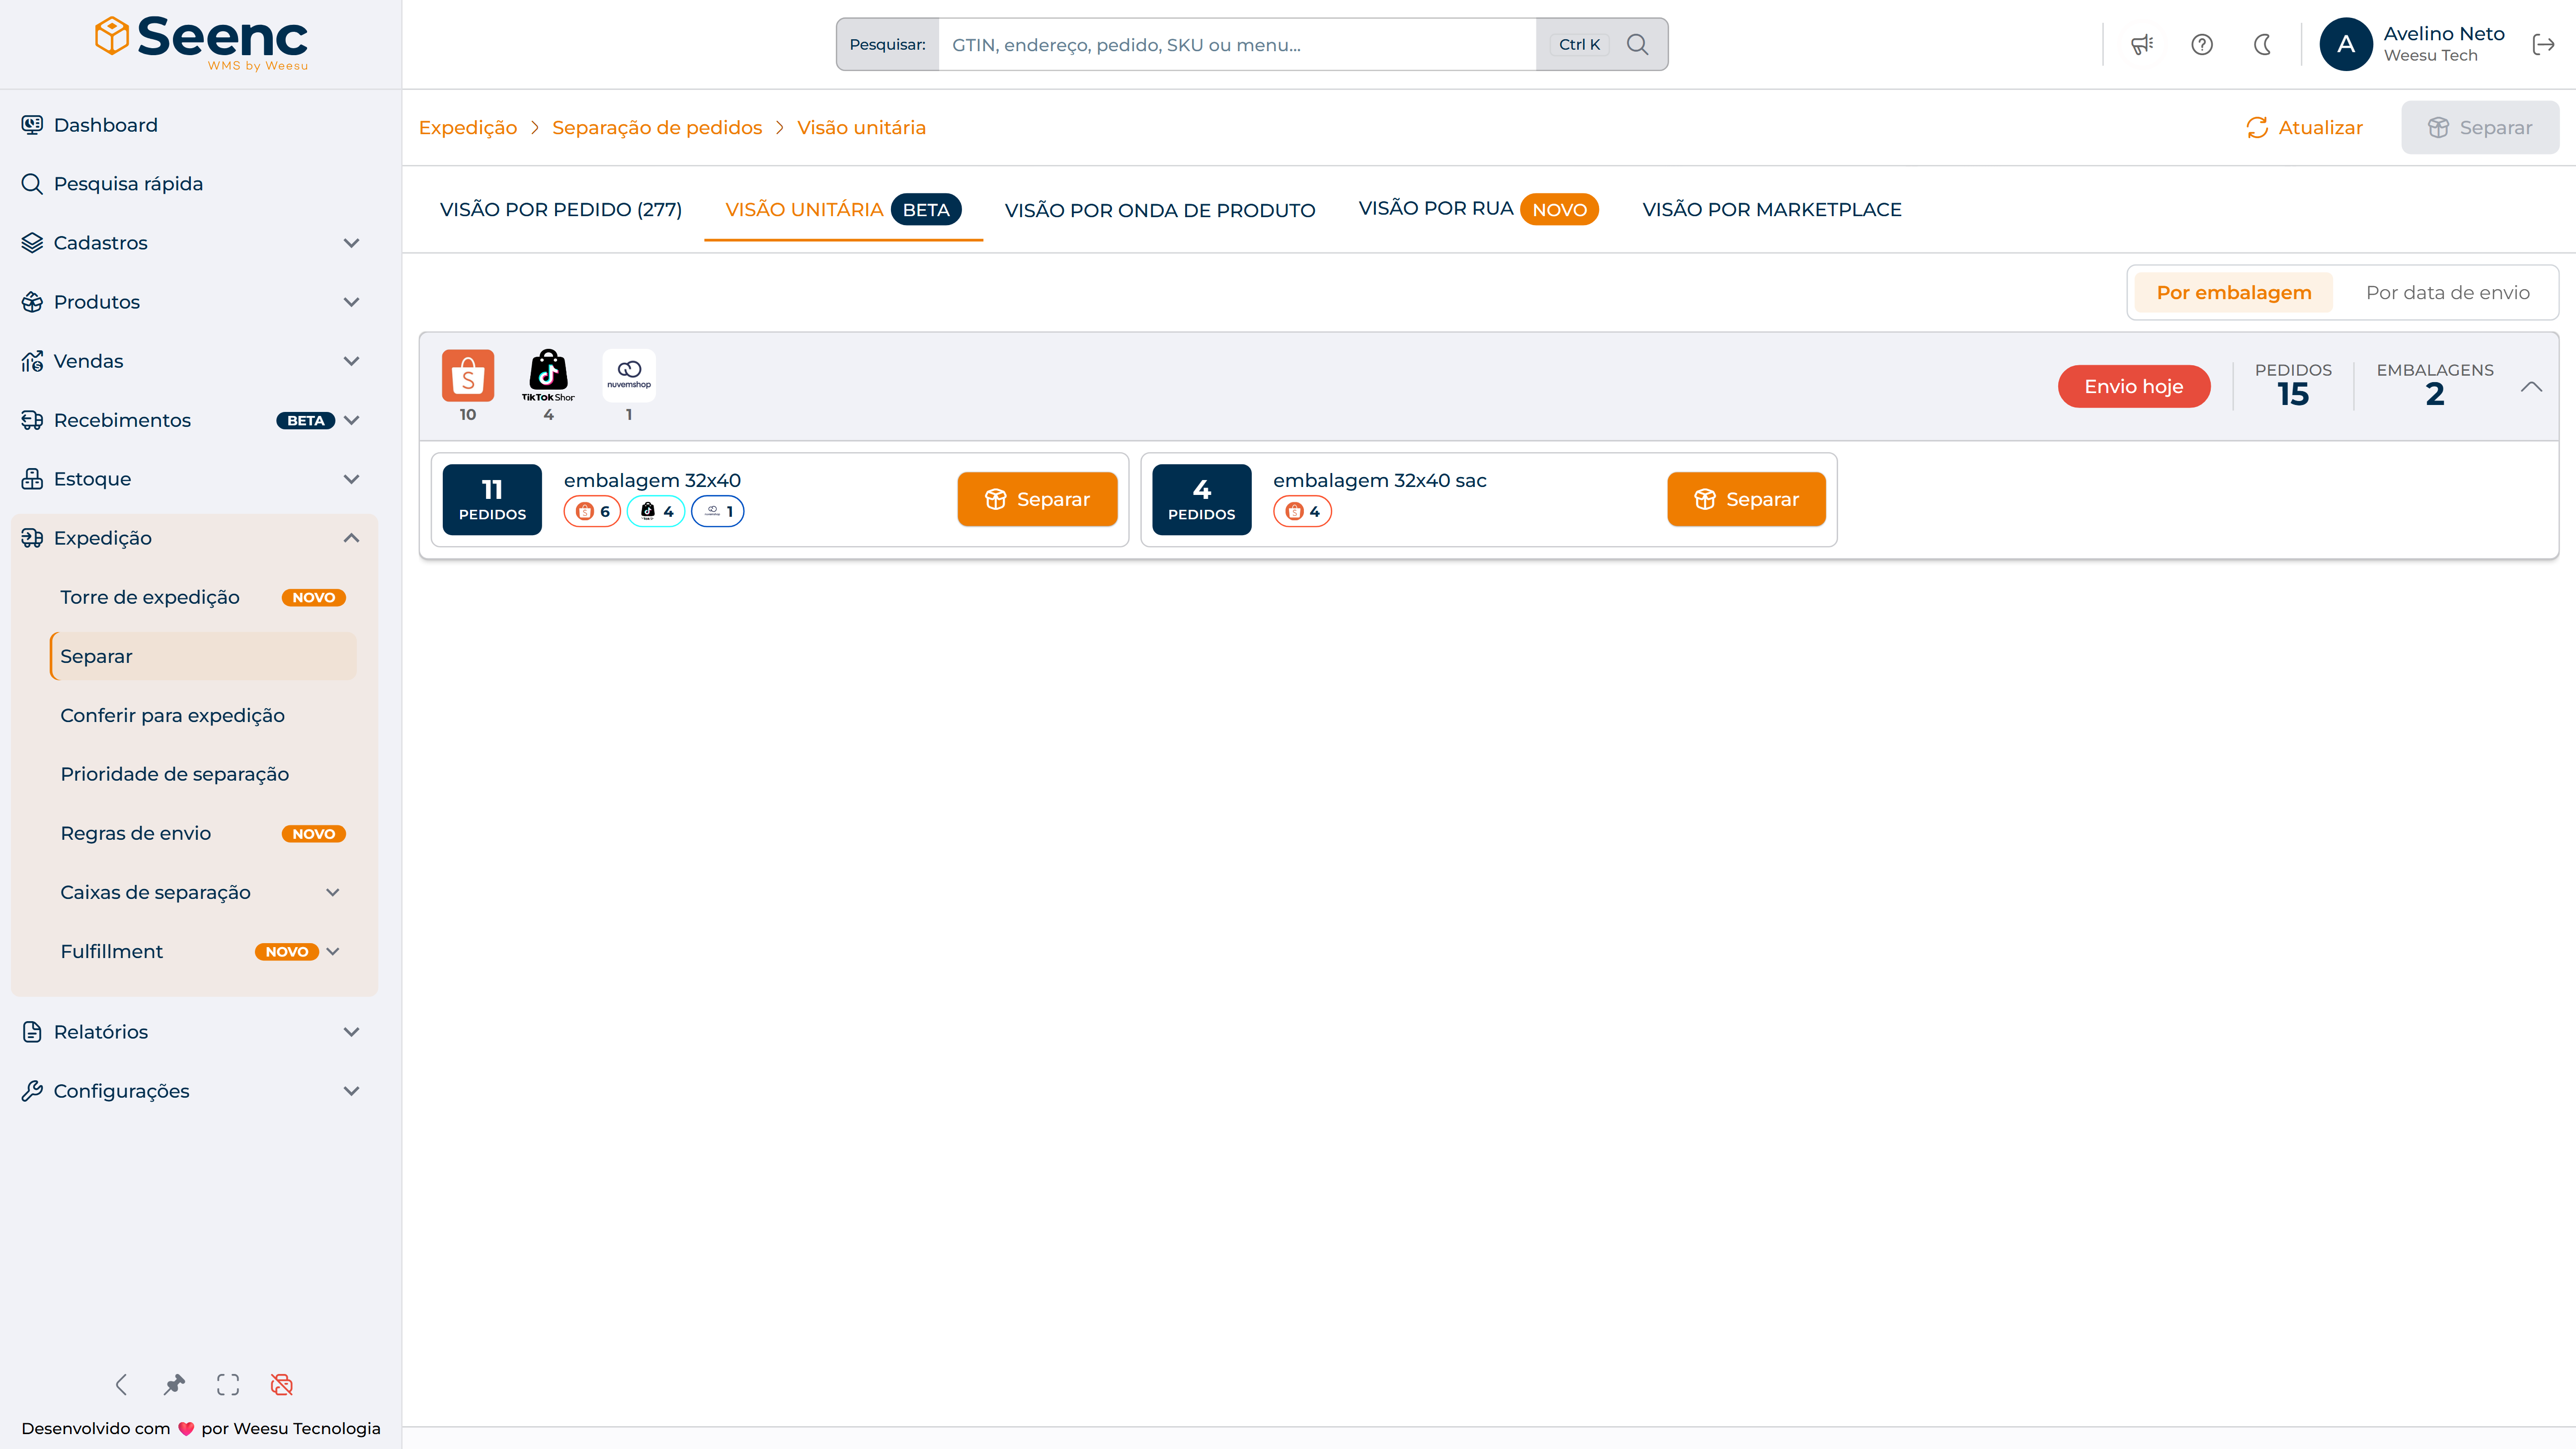Expand the Relatórios menu
Viewport: 2576px width, 1449px height.
click(x=190, y=1032)
